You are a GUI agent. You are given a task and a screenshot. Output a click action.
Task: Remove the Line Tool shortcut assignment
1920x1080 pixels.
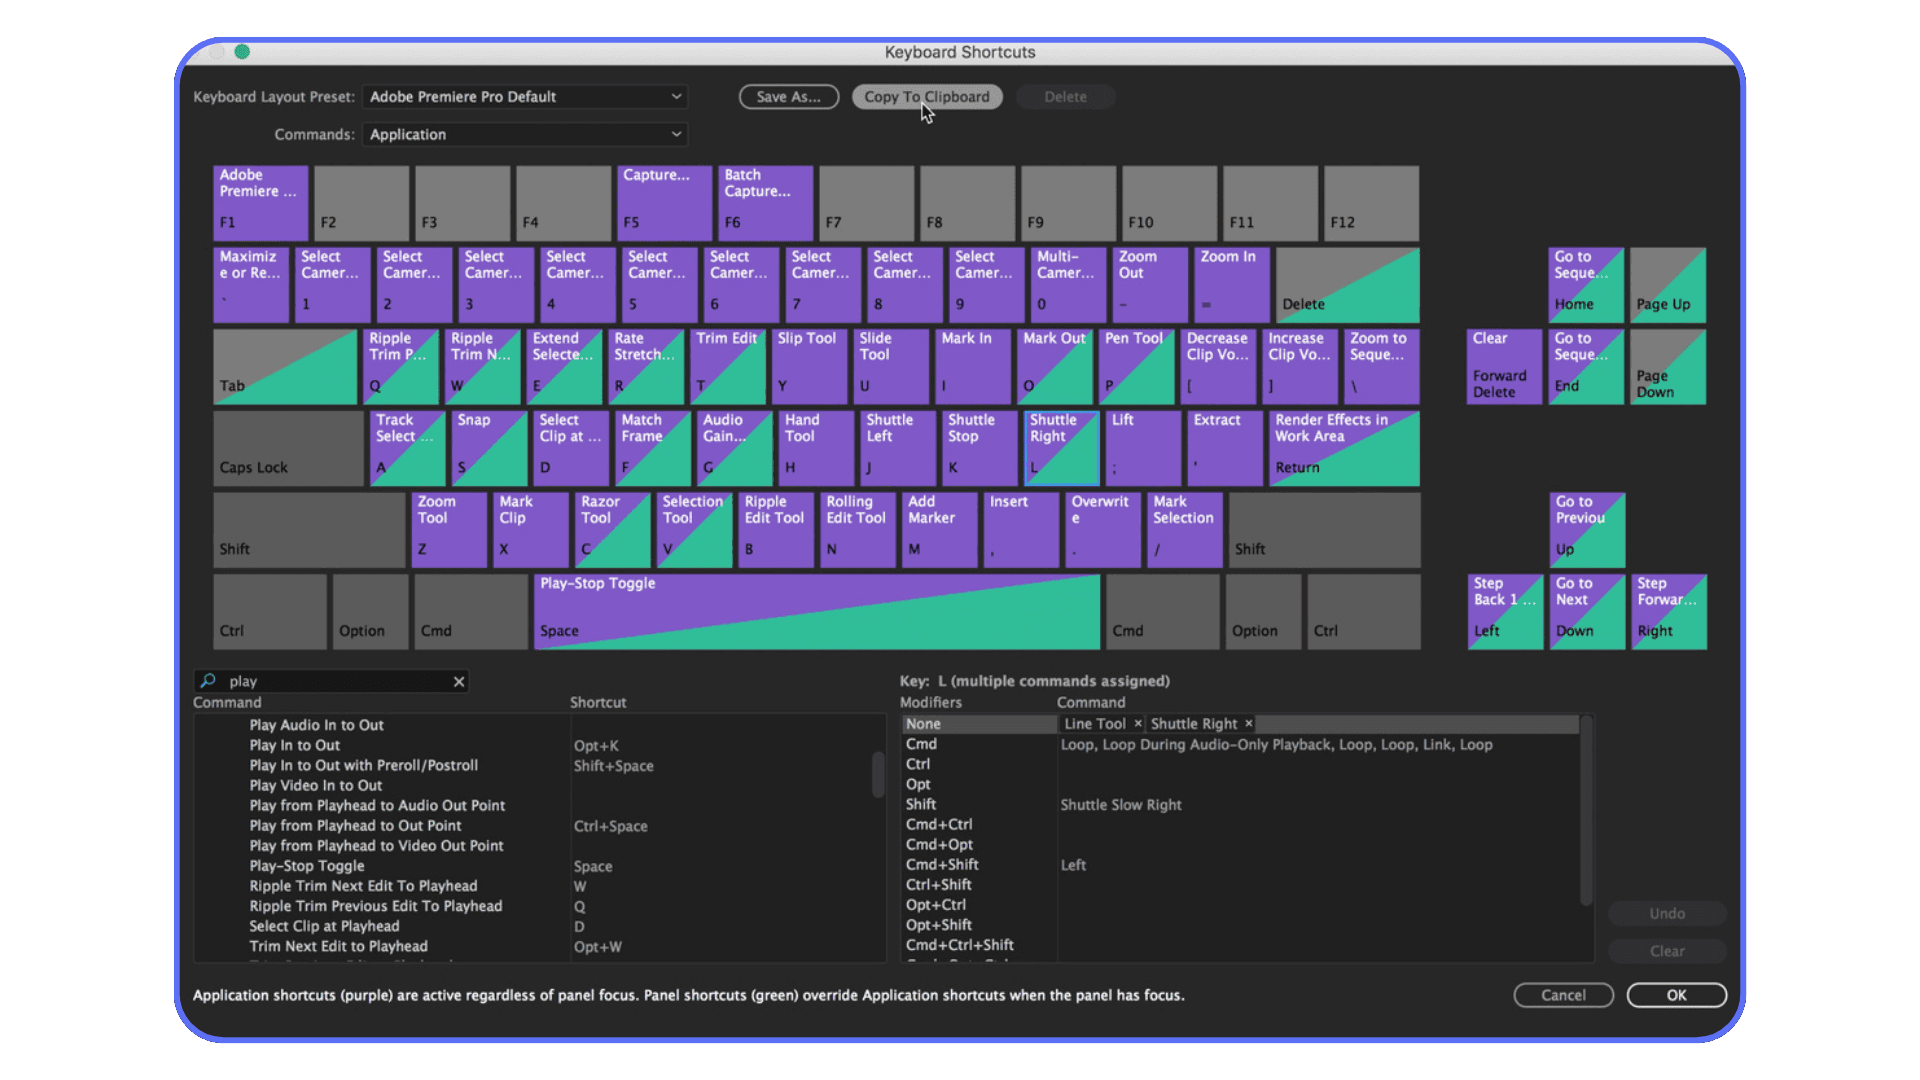[1136, 723]
